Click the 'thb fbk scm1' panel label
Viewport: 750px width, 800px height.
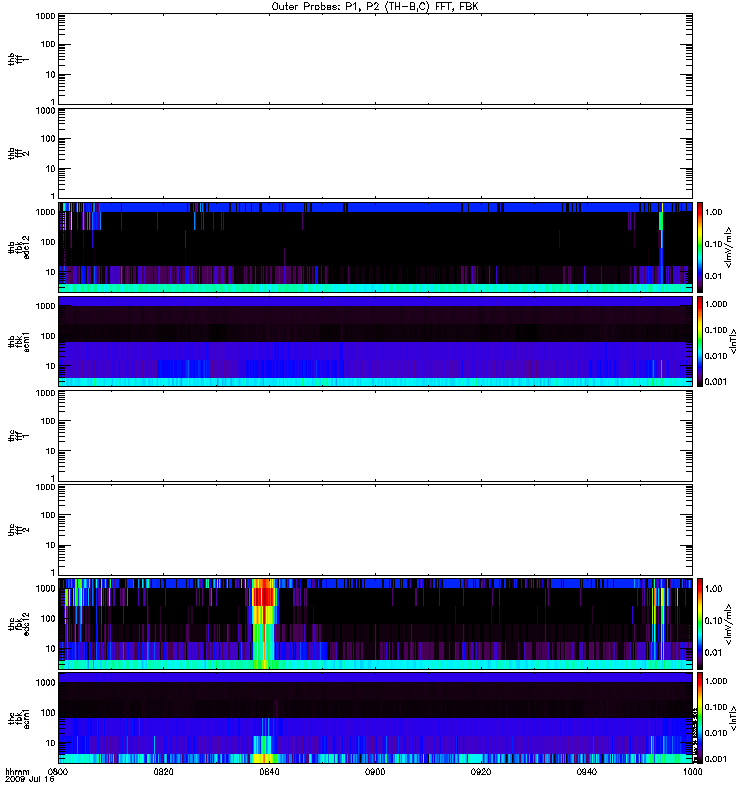18,341
